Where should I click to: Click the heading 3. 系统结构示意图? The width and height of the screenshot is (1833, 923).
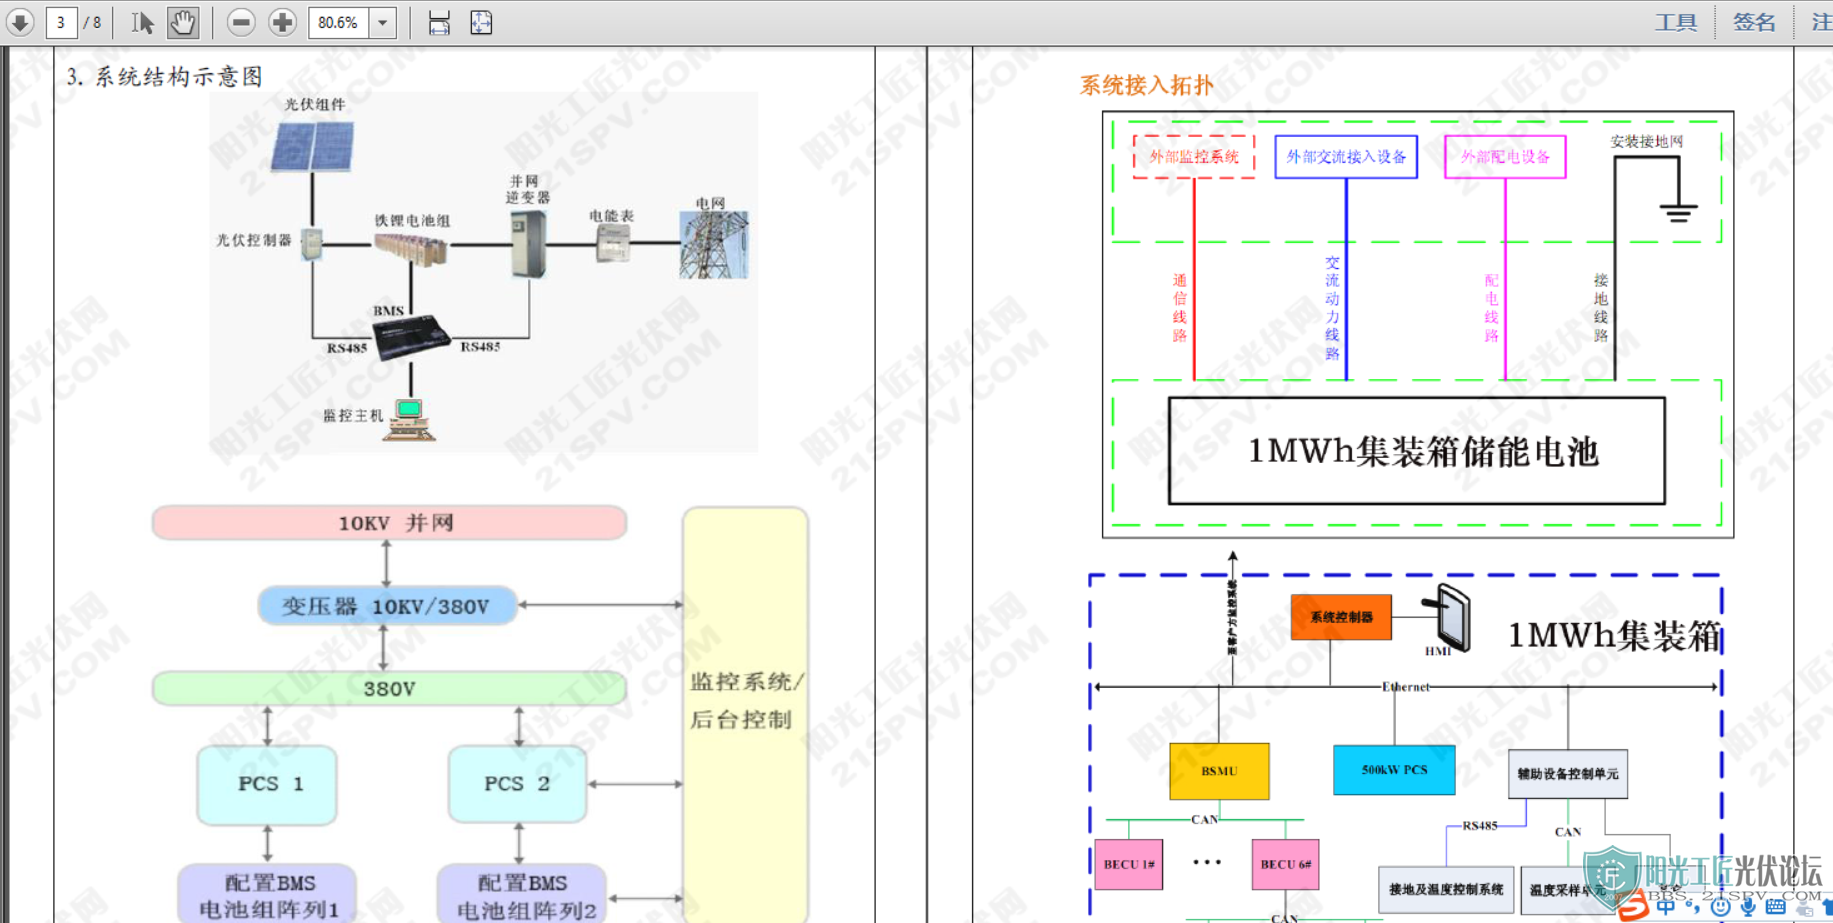165,77
